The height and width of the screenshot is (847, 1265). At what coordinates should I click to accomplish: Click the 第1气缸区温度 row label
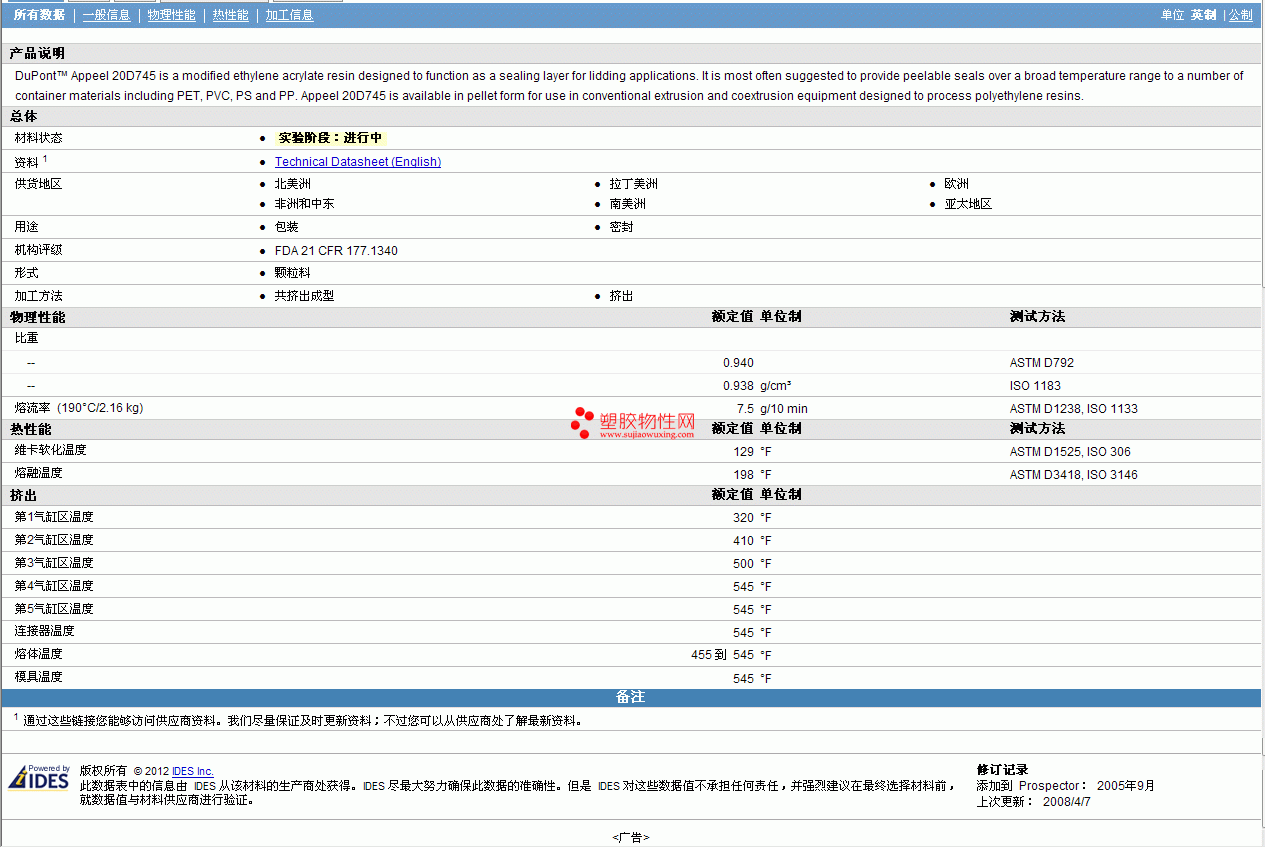pos(54,517)
